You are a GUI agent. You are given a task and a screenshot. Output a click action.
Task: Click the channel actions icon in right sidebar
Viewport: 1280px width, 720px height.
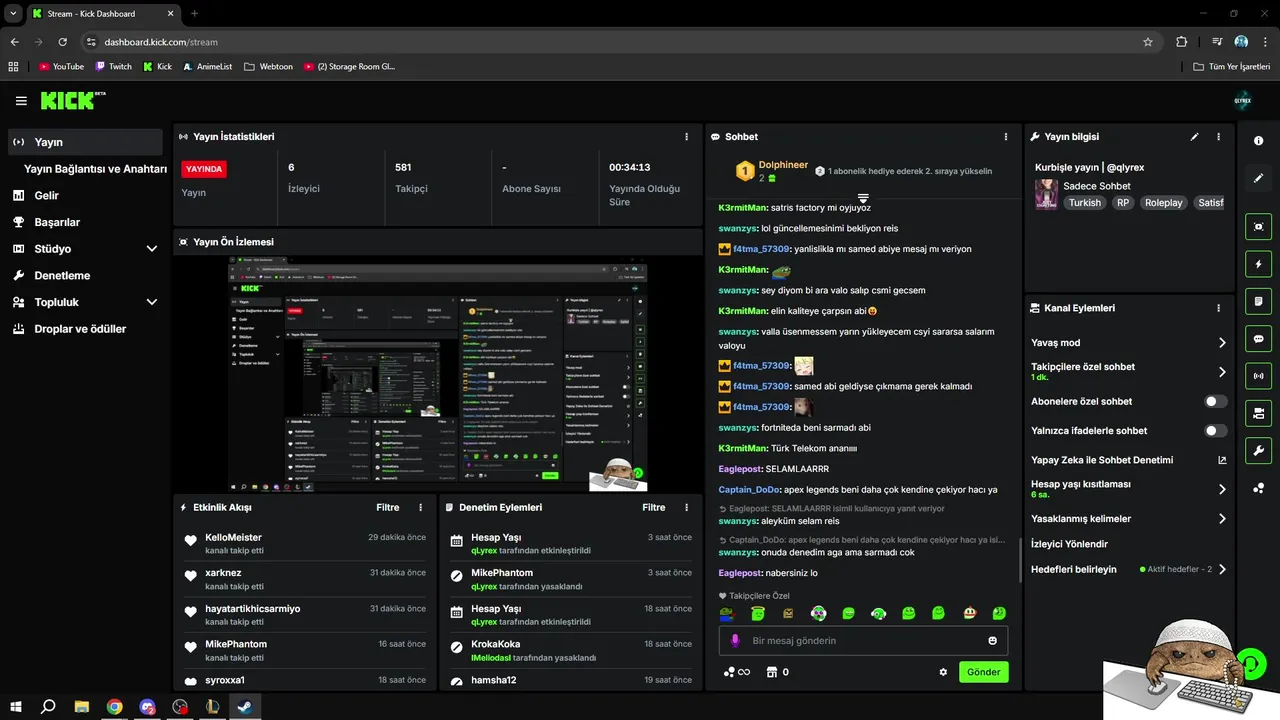coord(1259,413)
